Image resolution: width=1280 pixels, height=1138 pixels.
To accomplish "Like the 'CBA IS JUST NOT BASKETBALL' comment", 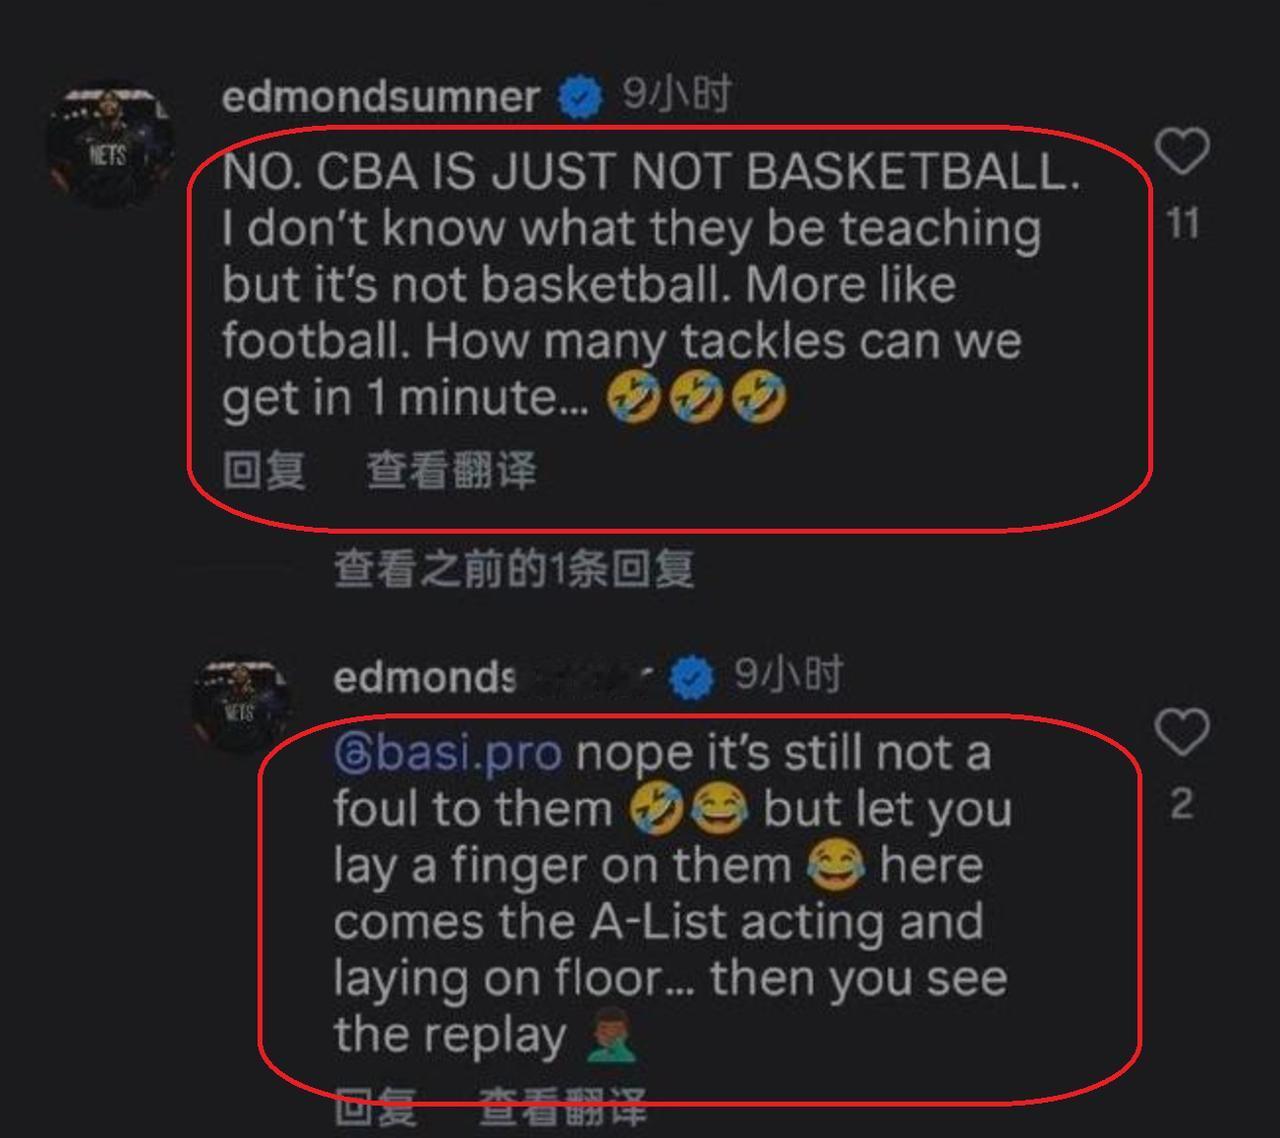I will pyautogui.click(x=1183, y=152).
